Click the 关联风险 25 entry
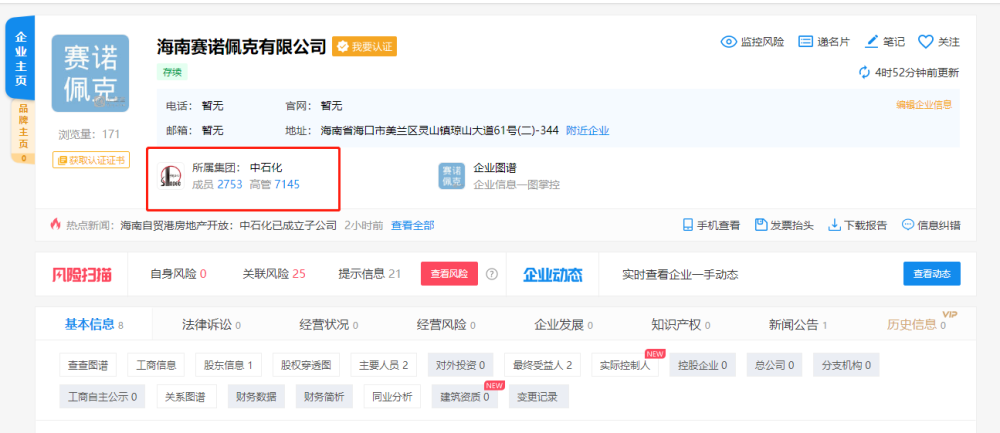 click(x=274, y=274)
